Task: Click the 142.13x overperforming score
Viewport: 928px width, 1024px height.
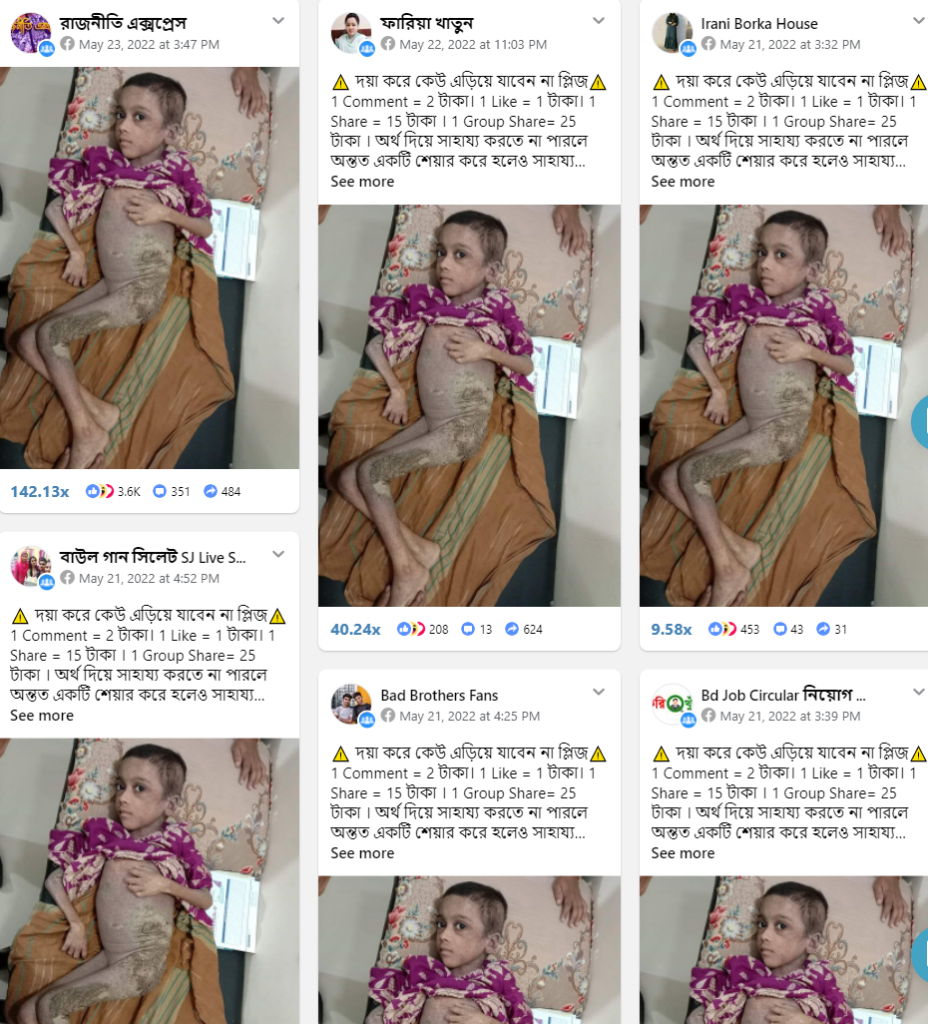Action: click(x=40, y=492)
